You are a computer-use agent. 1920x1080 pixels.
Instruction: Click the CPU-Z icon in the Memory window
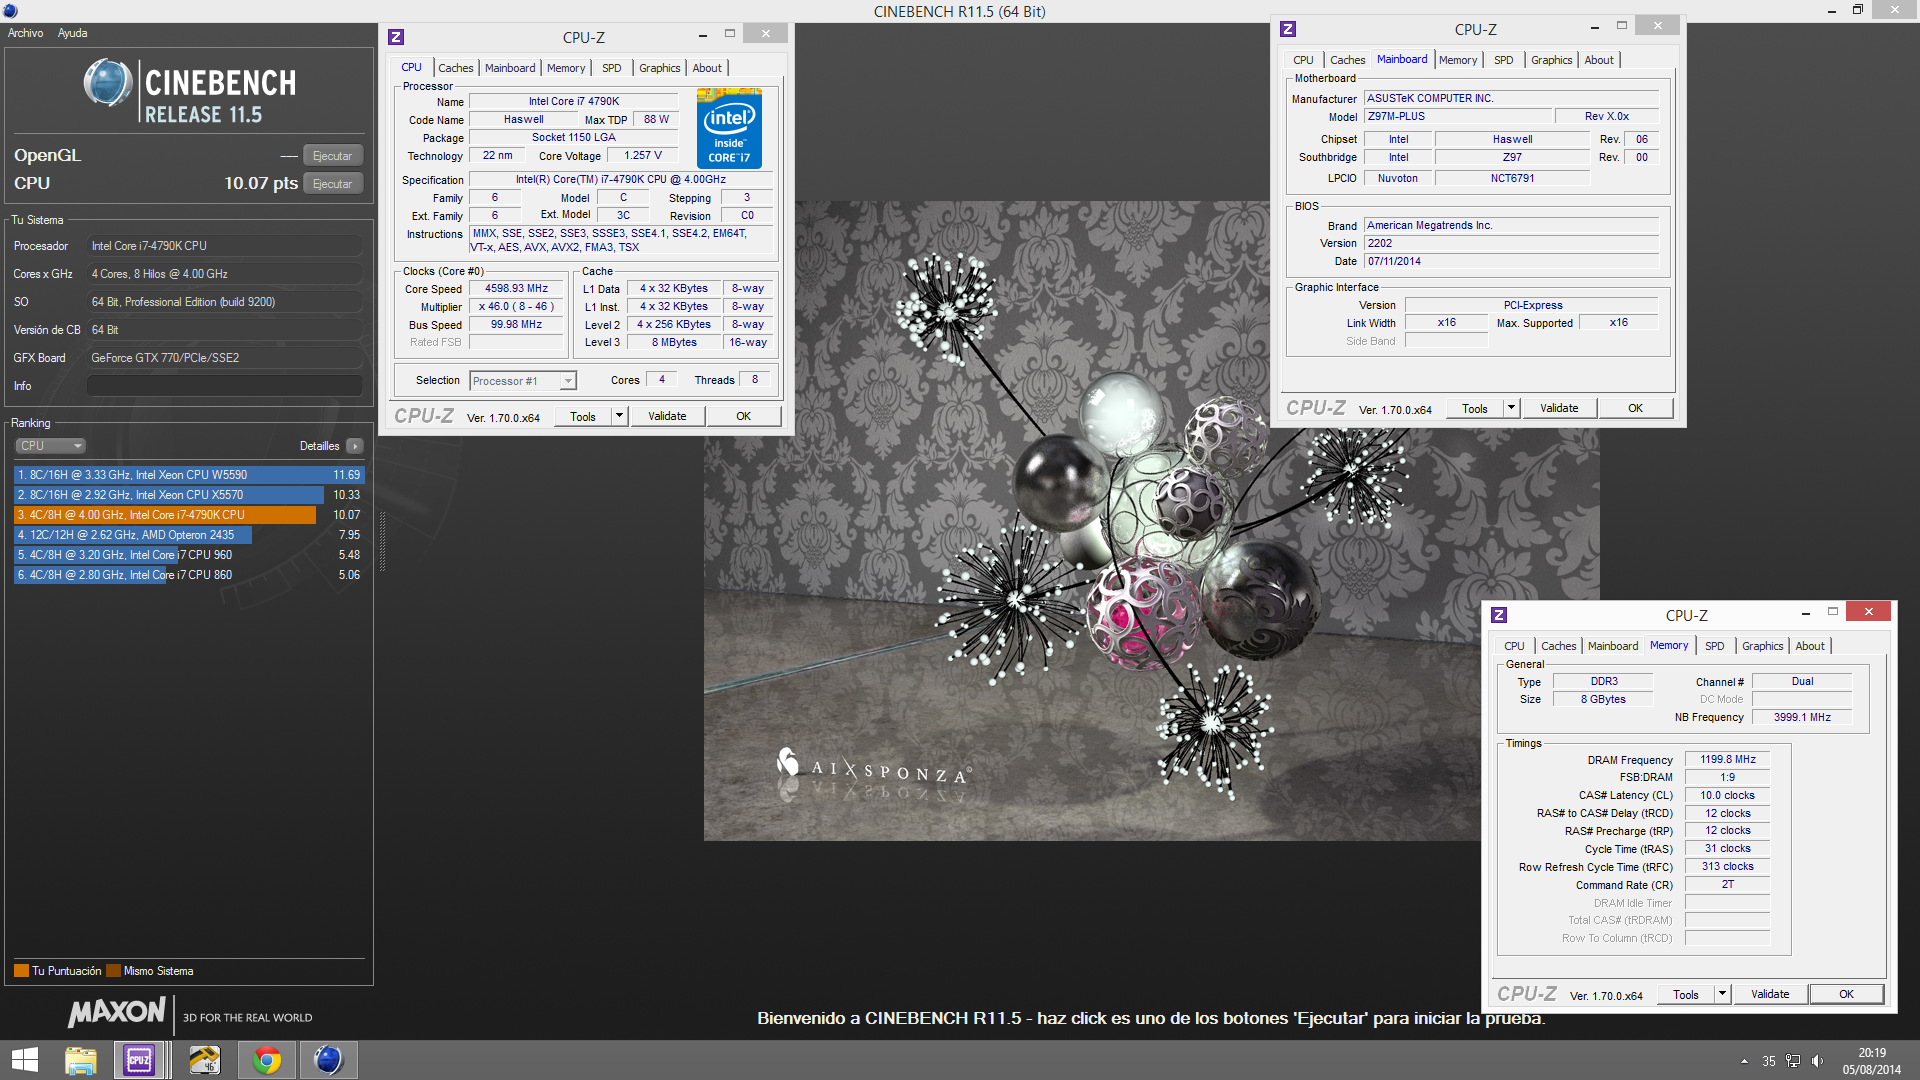pos(1499,615)
